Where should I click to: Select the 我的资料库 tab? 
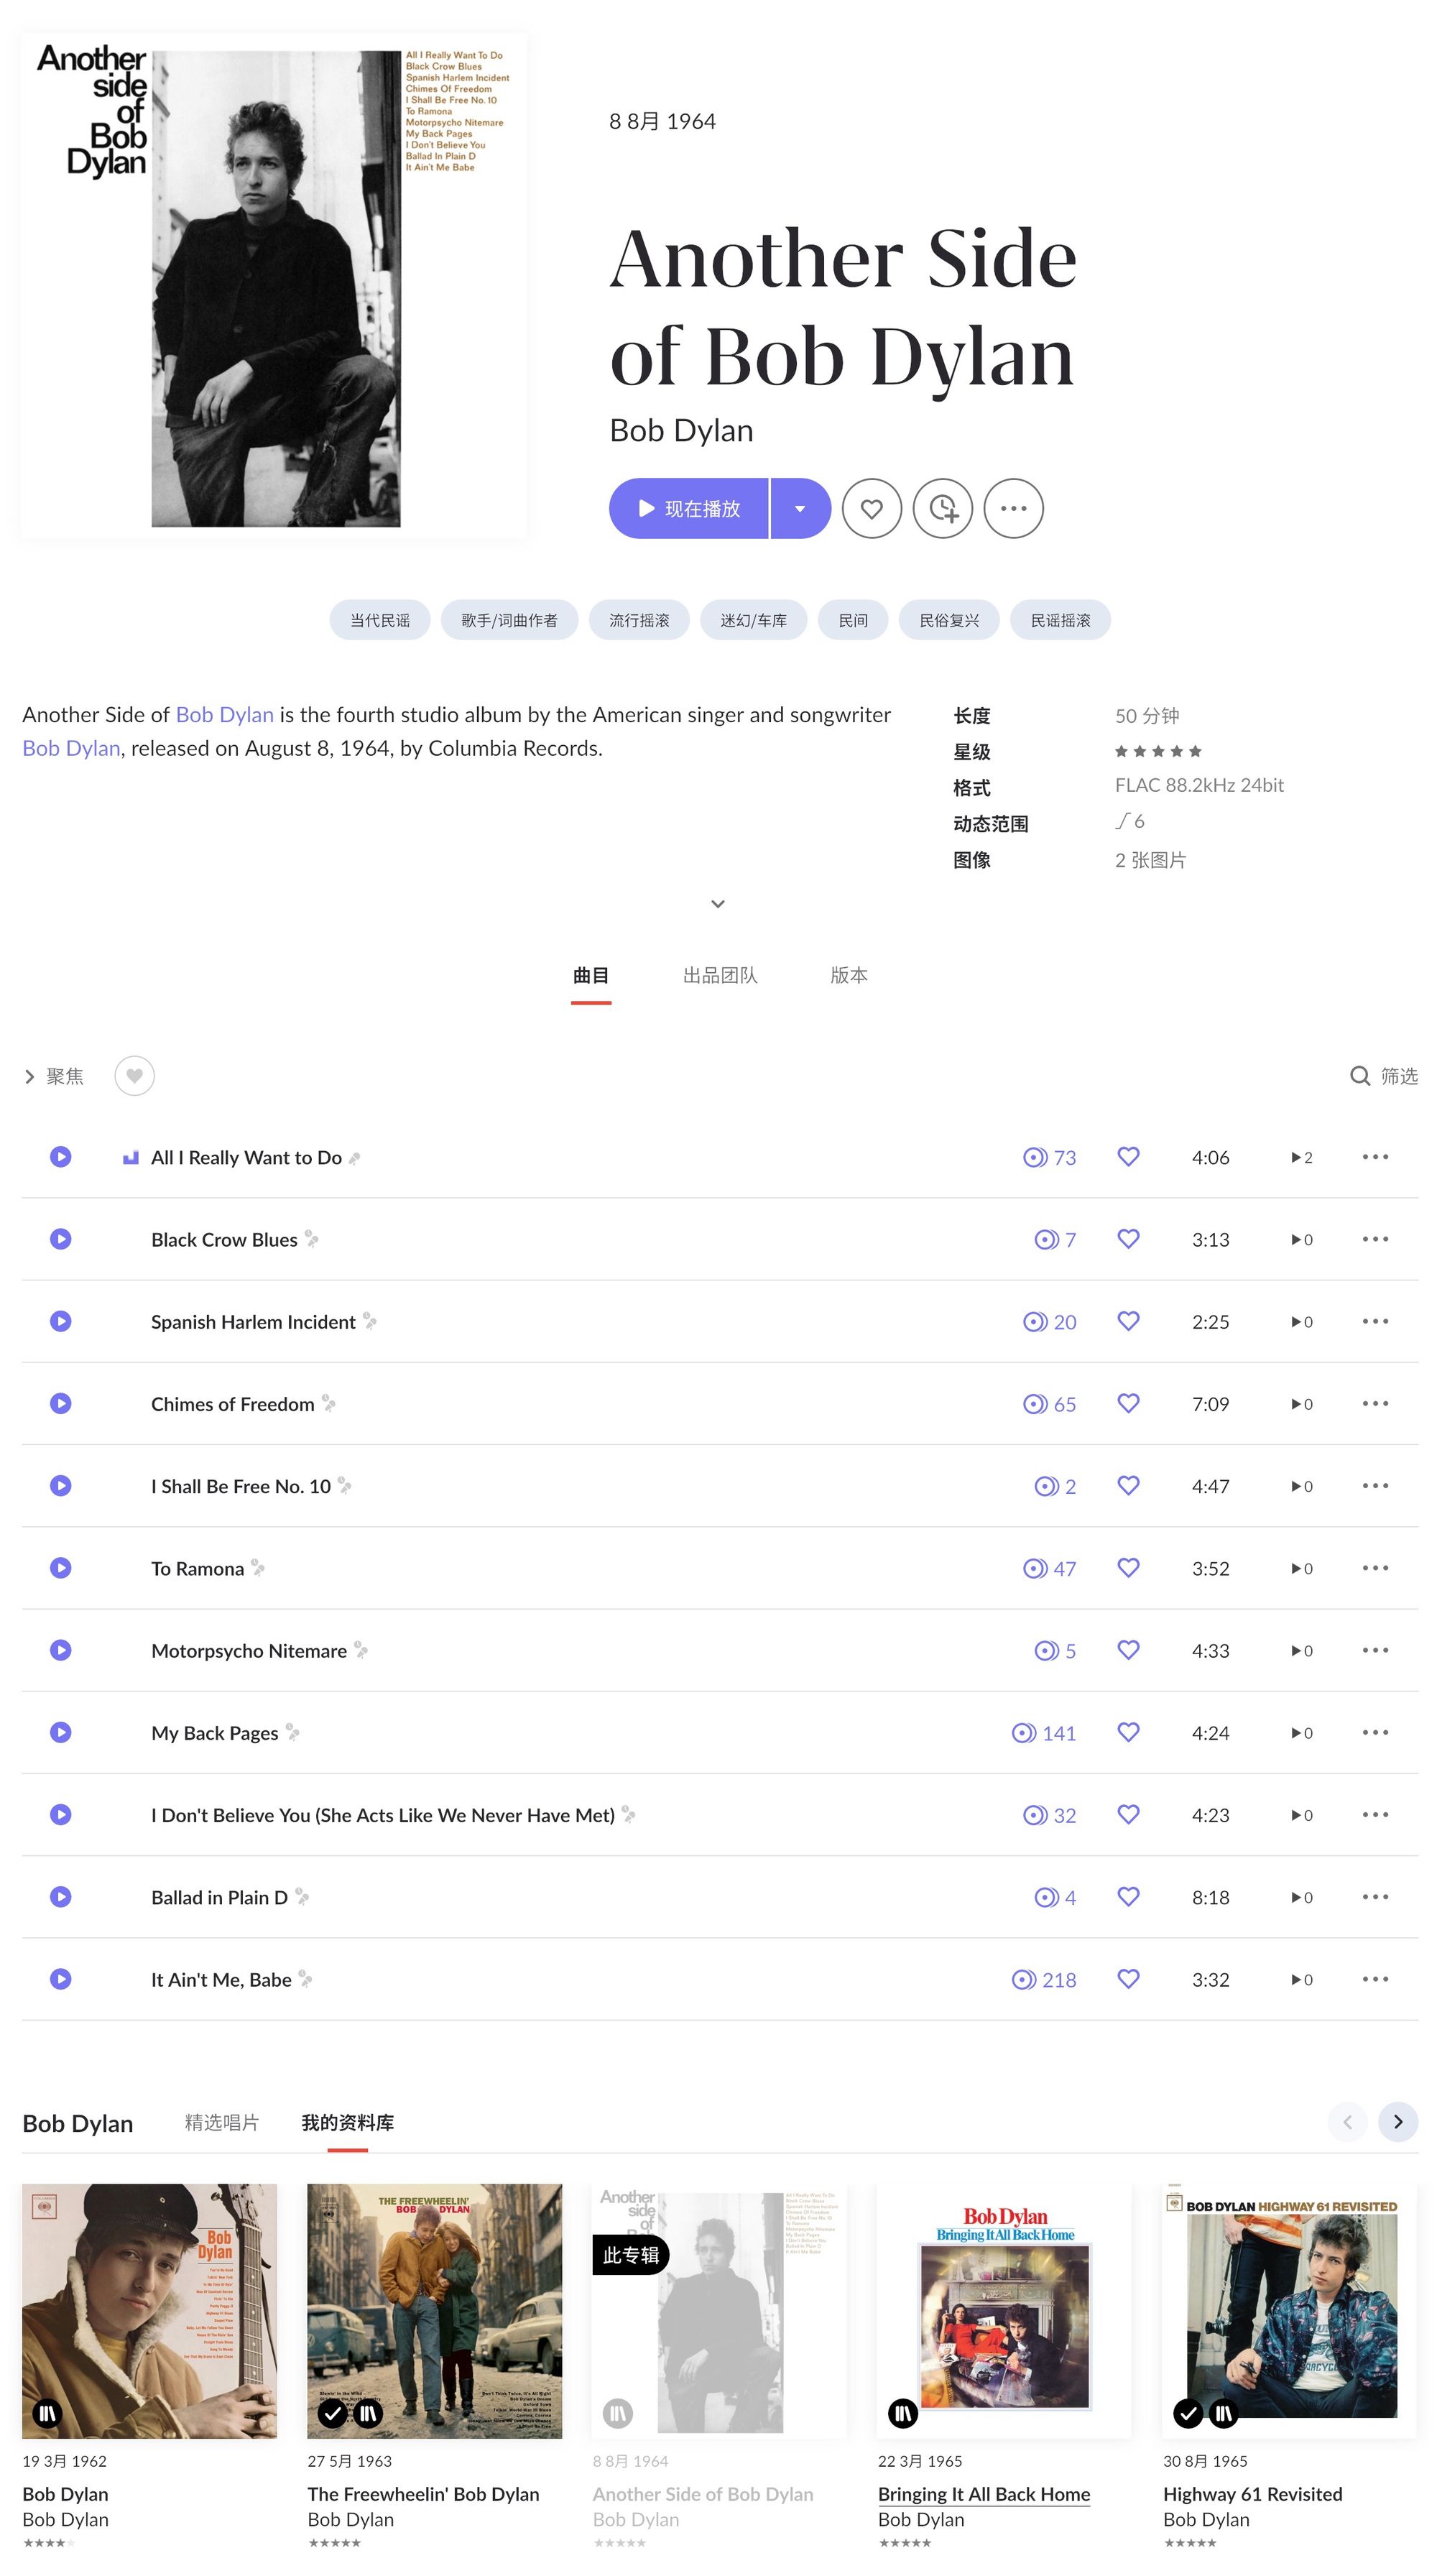coord(348,2122)
